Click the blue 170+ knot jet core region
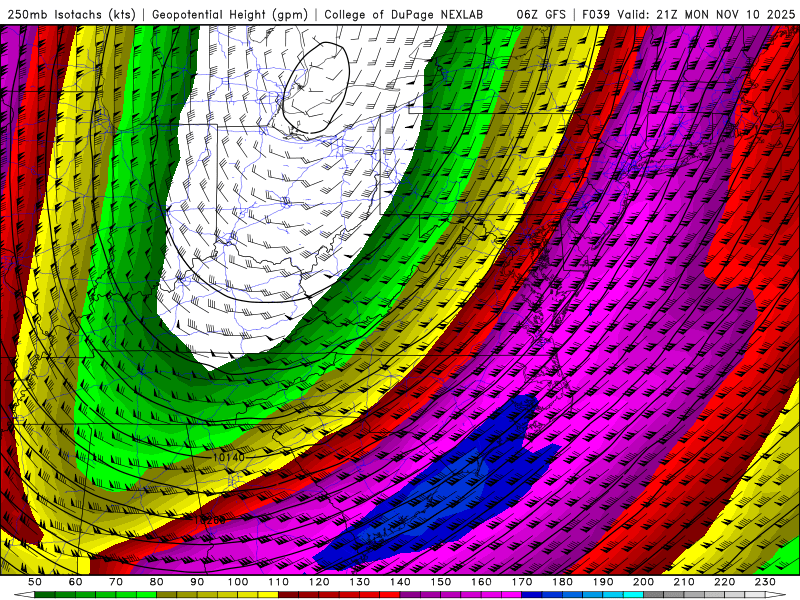The width and height of the screenshot is (800, 600). coord(439,490)
